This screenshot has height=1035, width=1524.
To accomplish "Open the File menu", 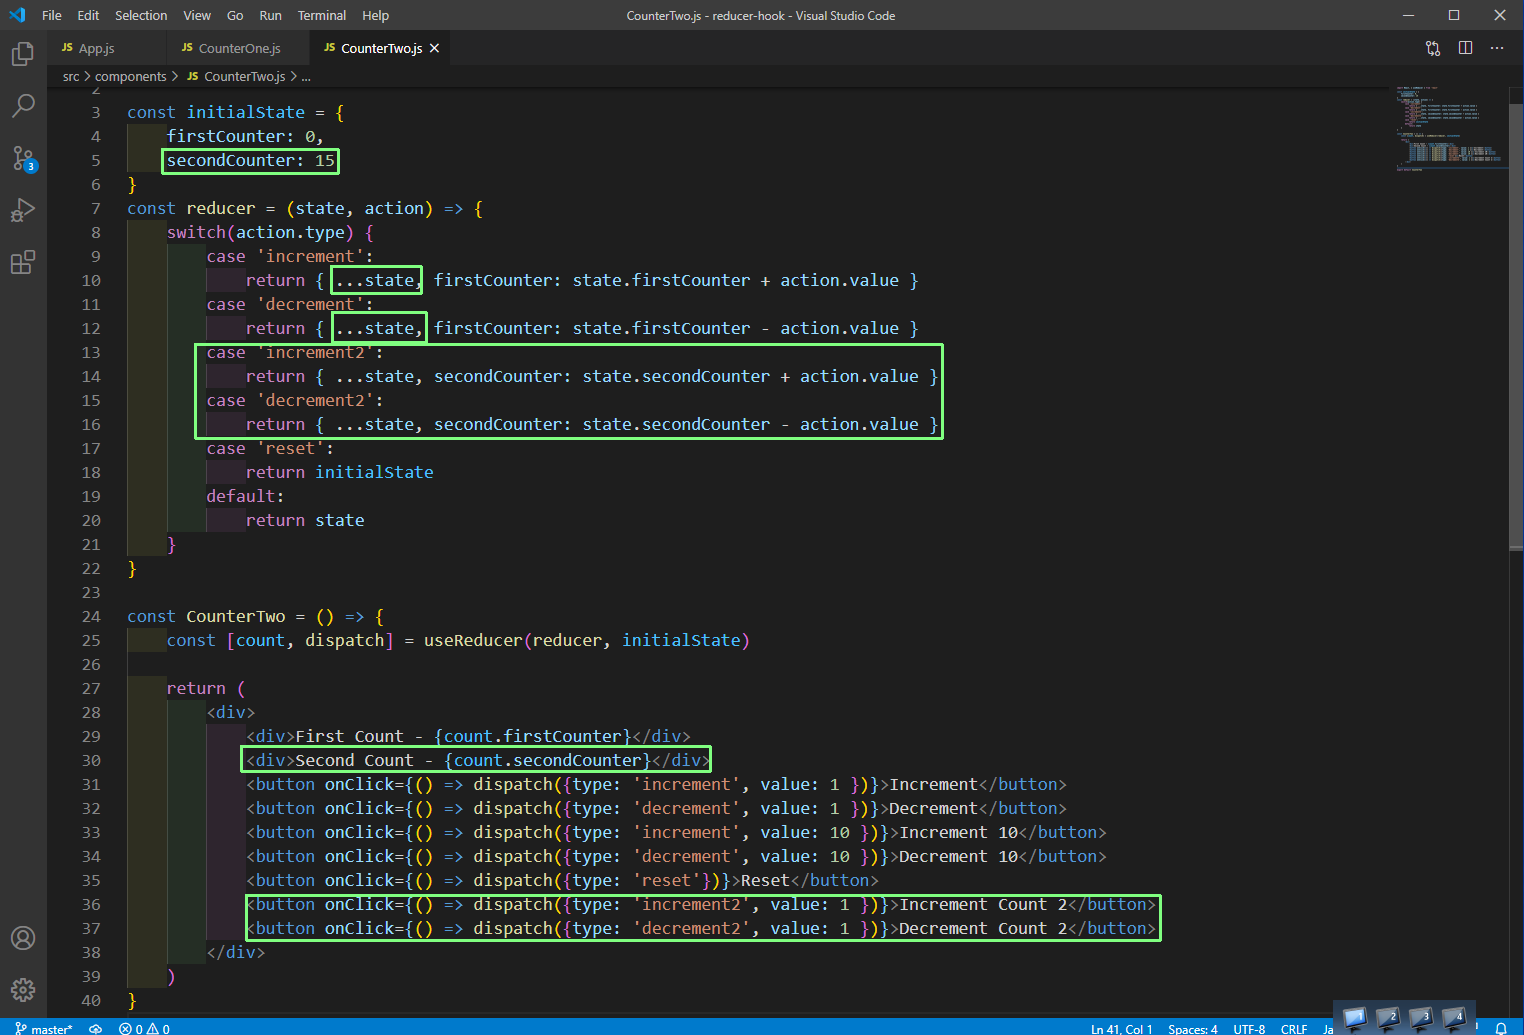I will click(52, 15).
